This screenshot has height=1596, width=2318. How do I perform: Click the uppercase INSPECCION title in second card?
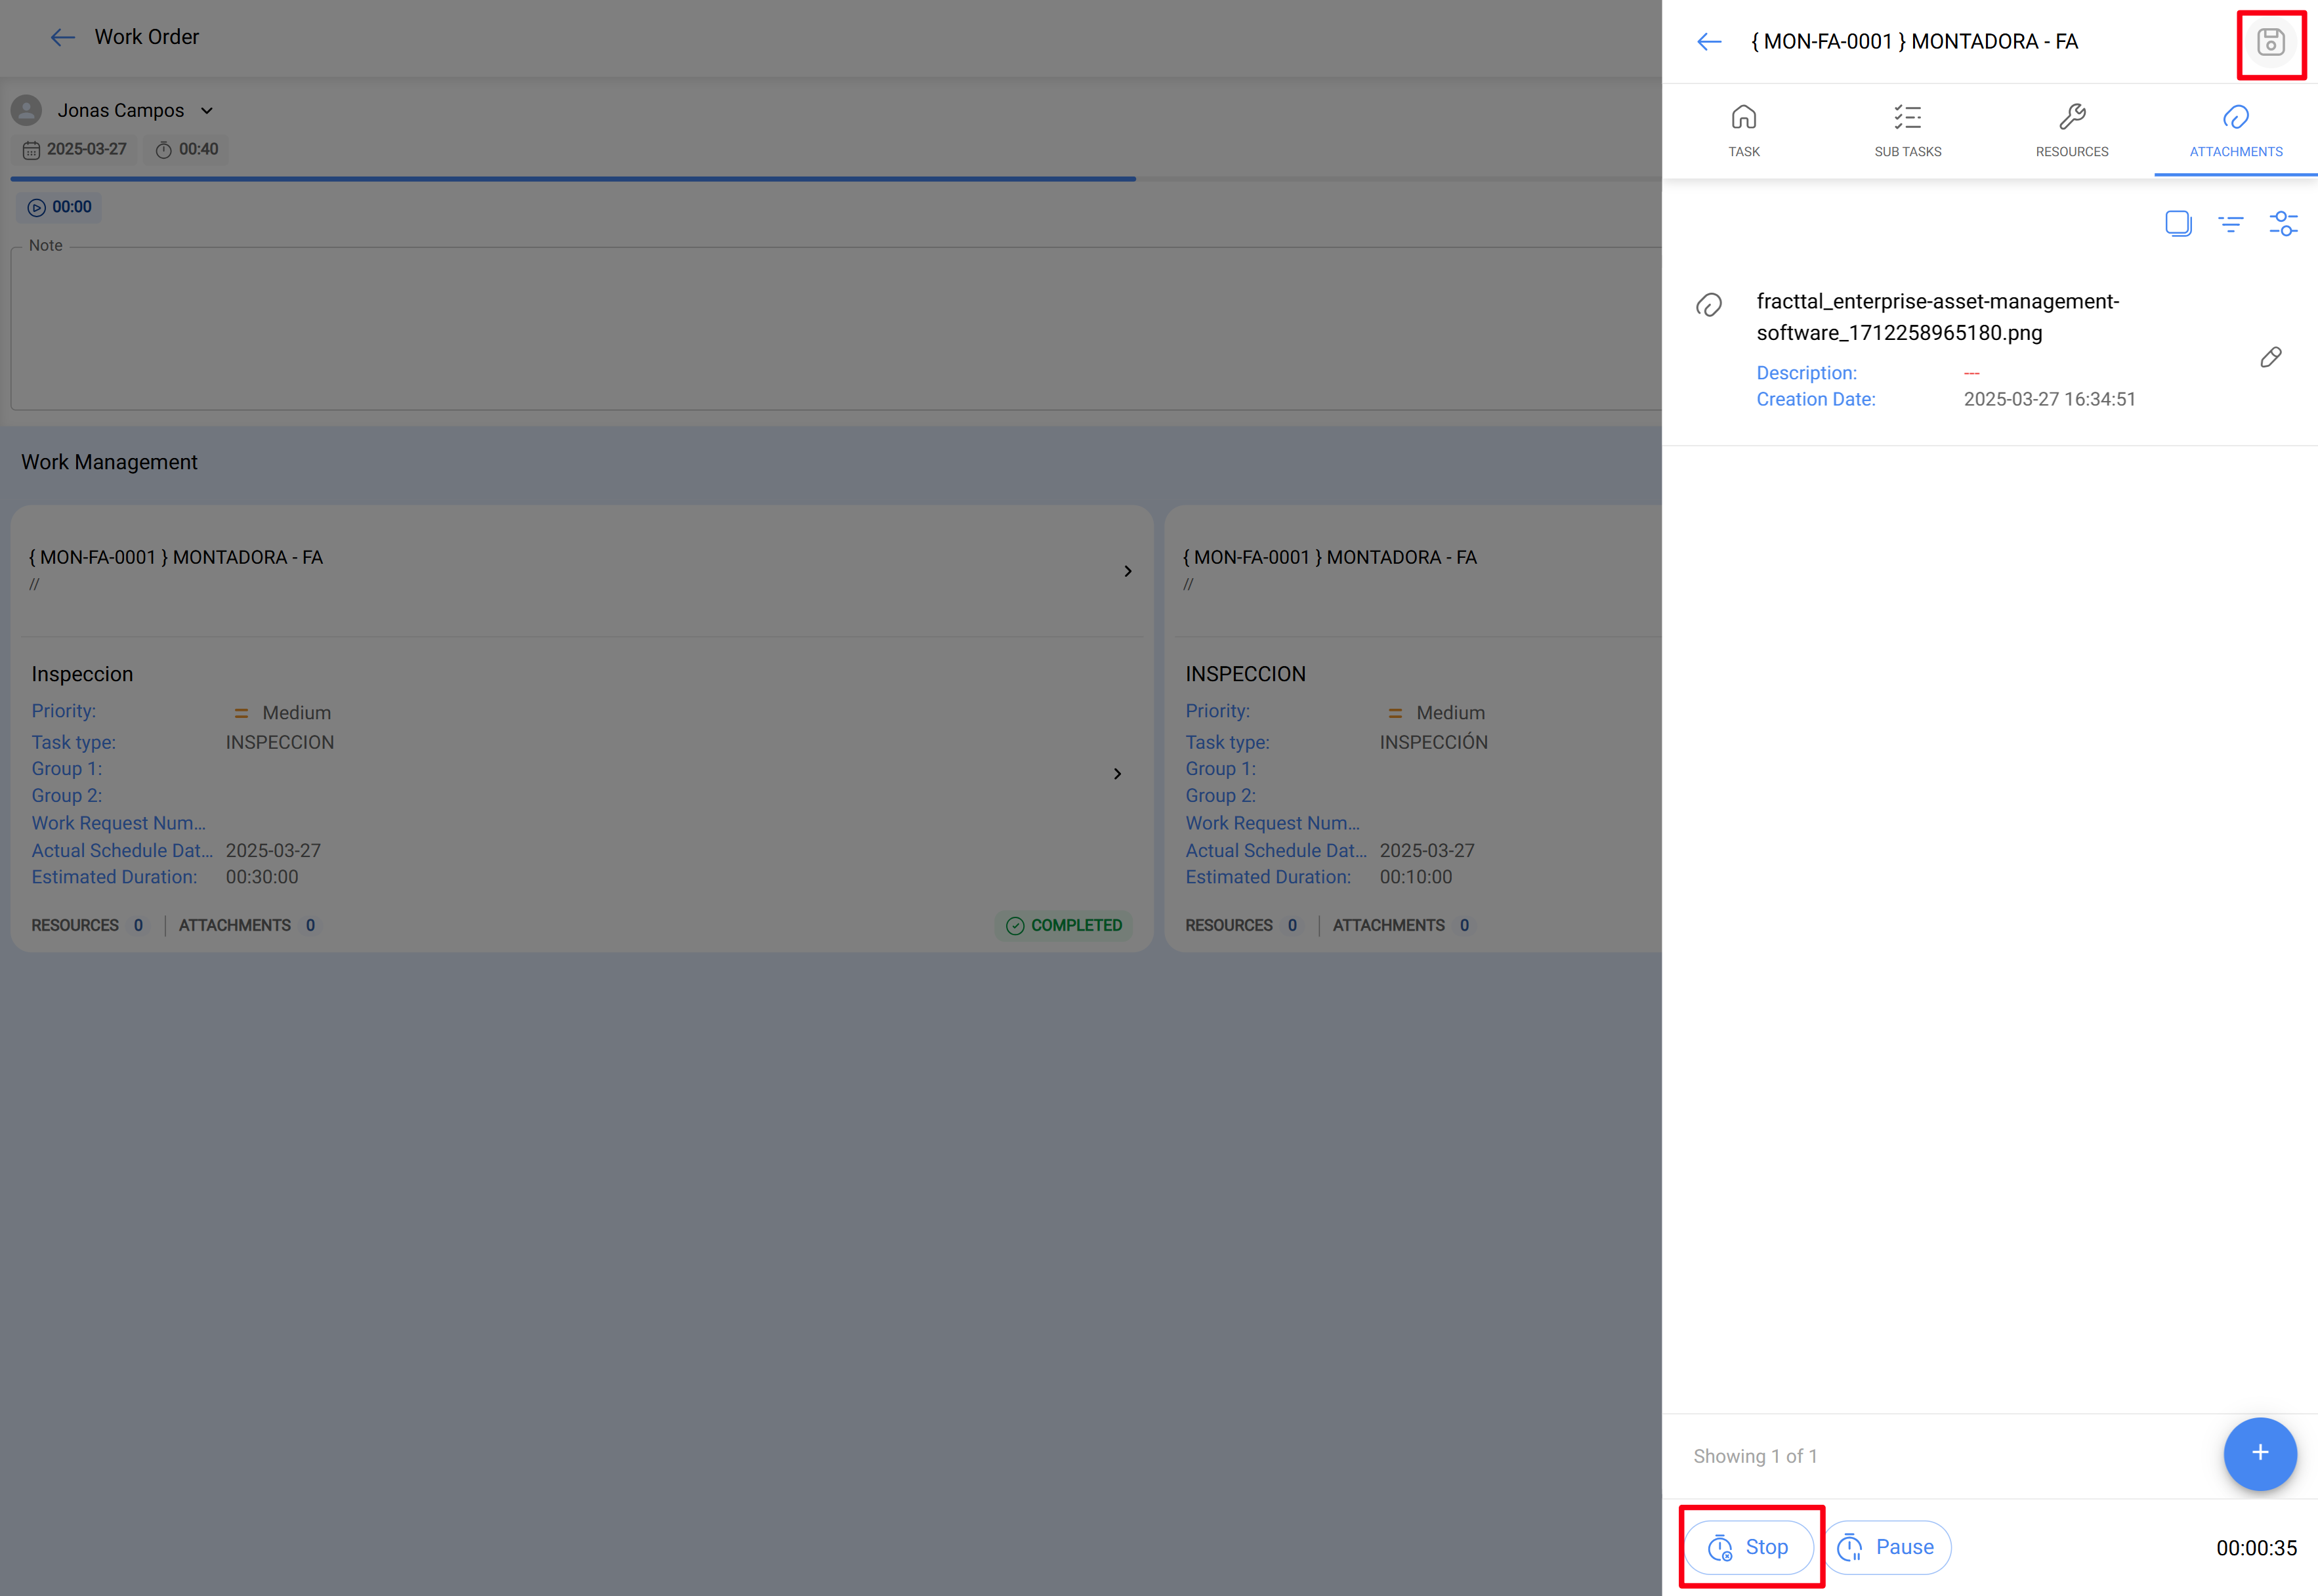tap(1245, 674)
